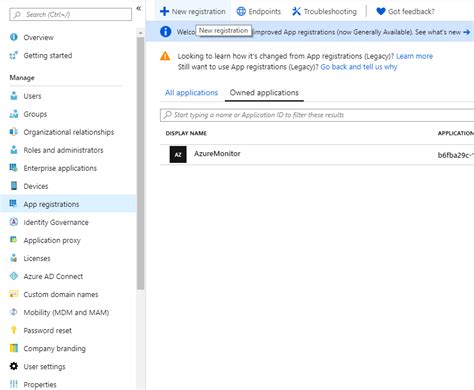Click the App registrations grid icon
Image resolution: width=474 pixels, height=390 pixels.
[13, 204]
